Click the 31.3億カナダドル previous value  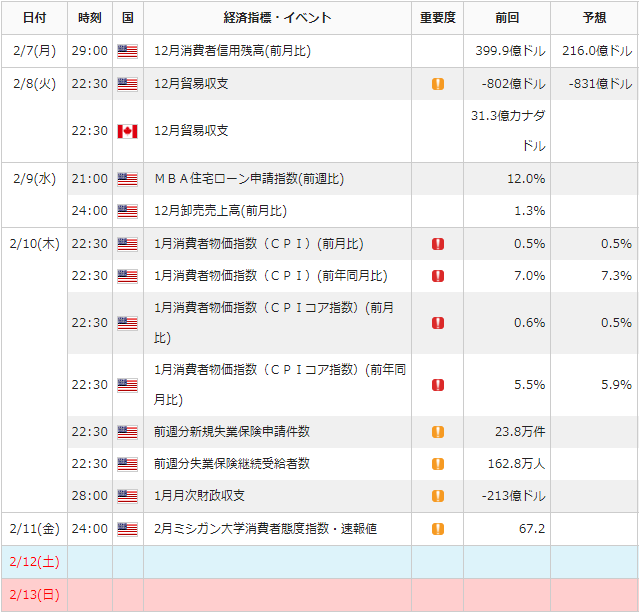coord(508,131)
